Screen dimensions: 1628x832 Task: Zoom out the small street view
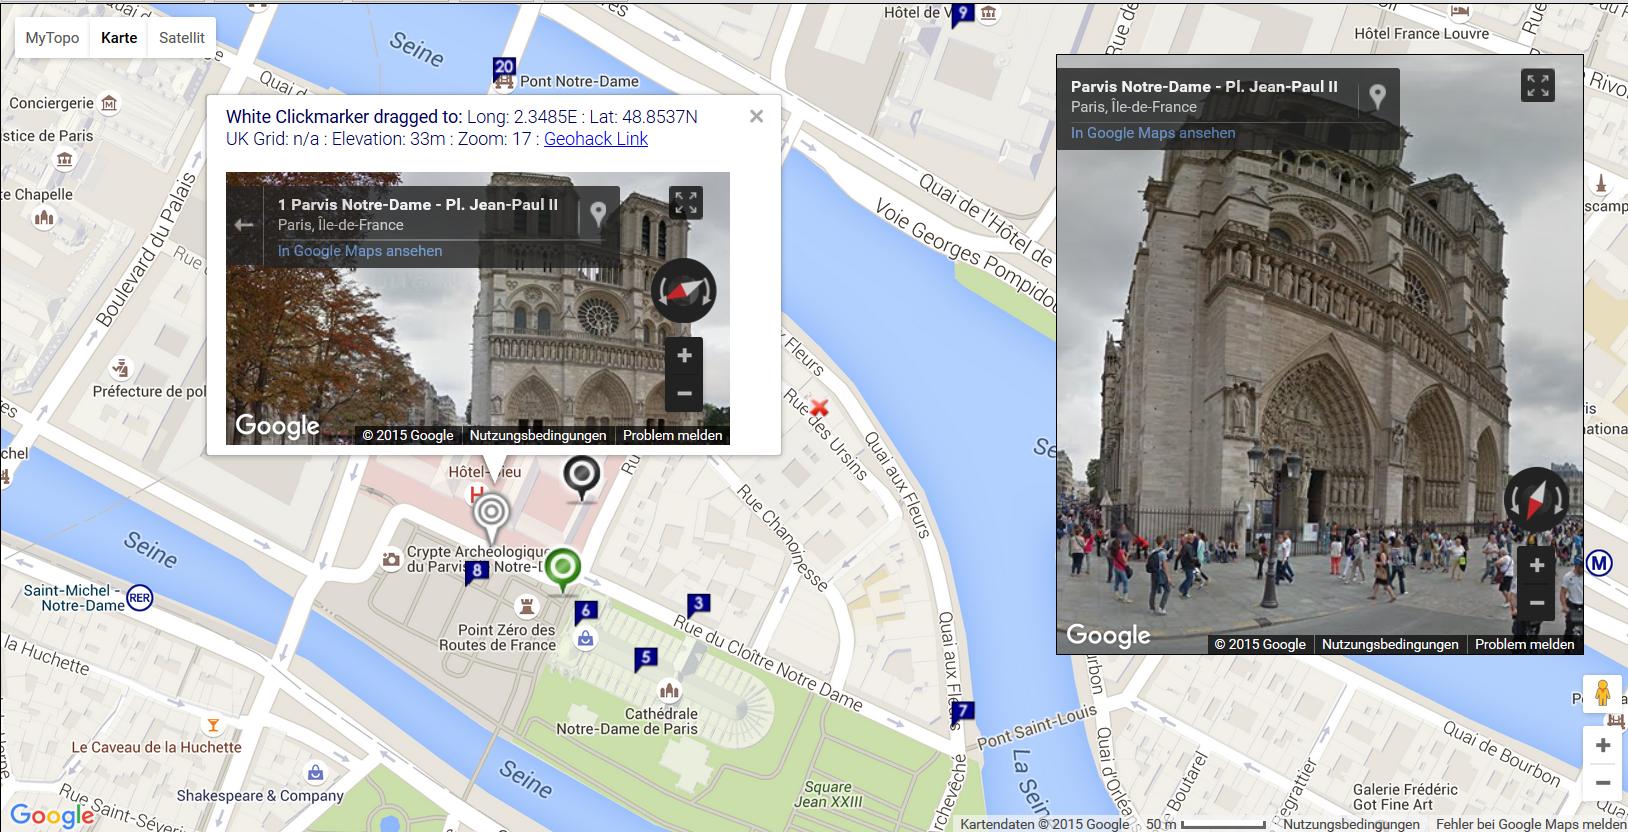[x=684, y=393]
